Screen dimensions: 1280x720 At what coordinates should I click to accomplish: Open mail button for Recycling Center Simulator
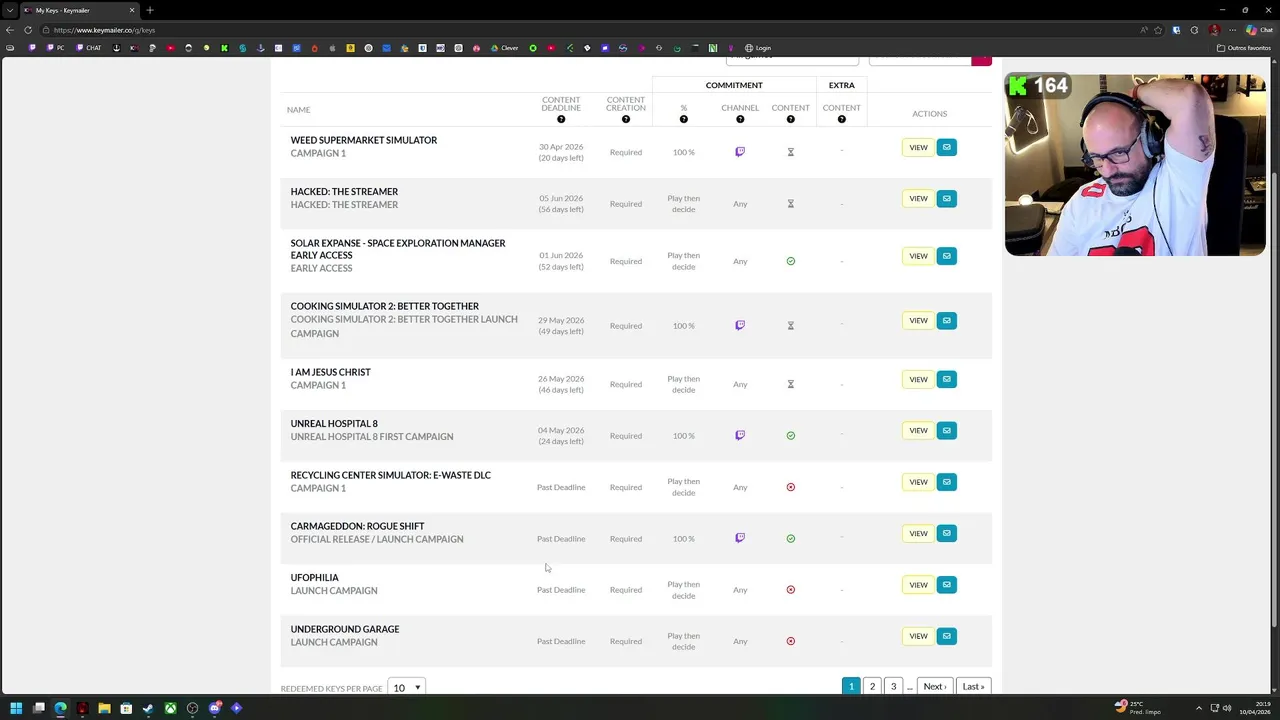tap(946, 482)
